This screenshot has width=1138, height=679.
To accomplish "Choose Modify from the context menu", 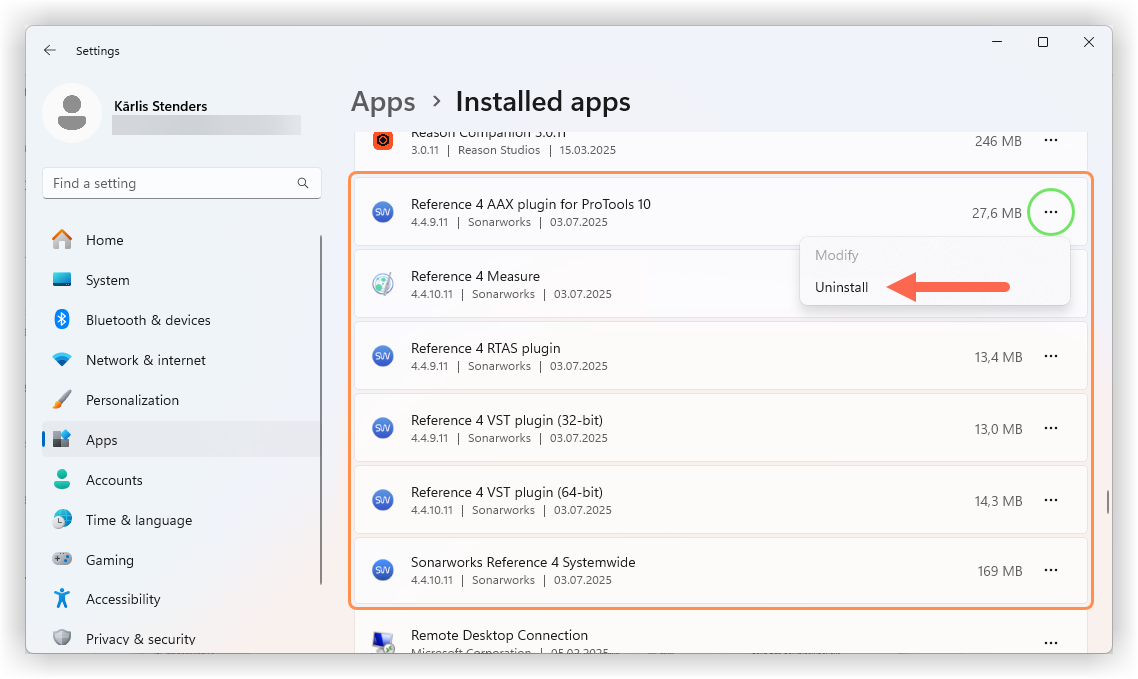I will [x=836, y=255].
